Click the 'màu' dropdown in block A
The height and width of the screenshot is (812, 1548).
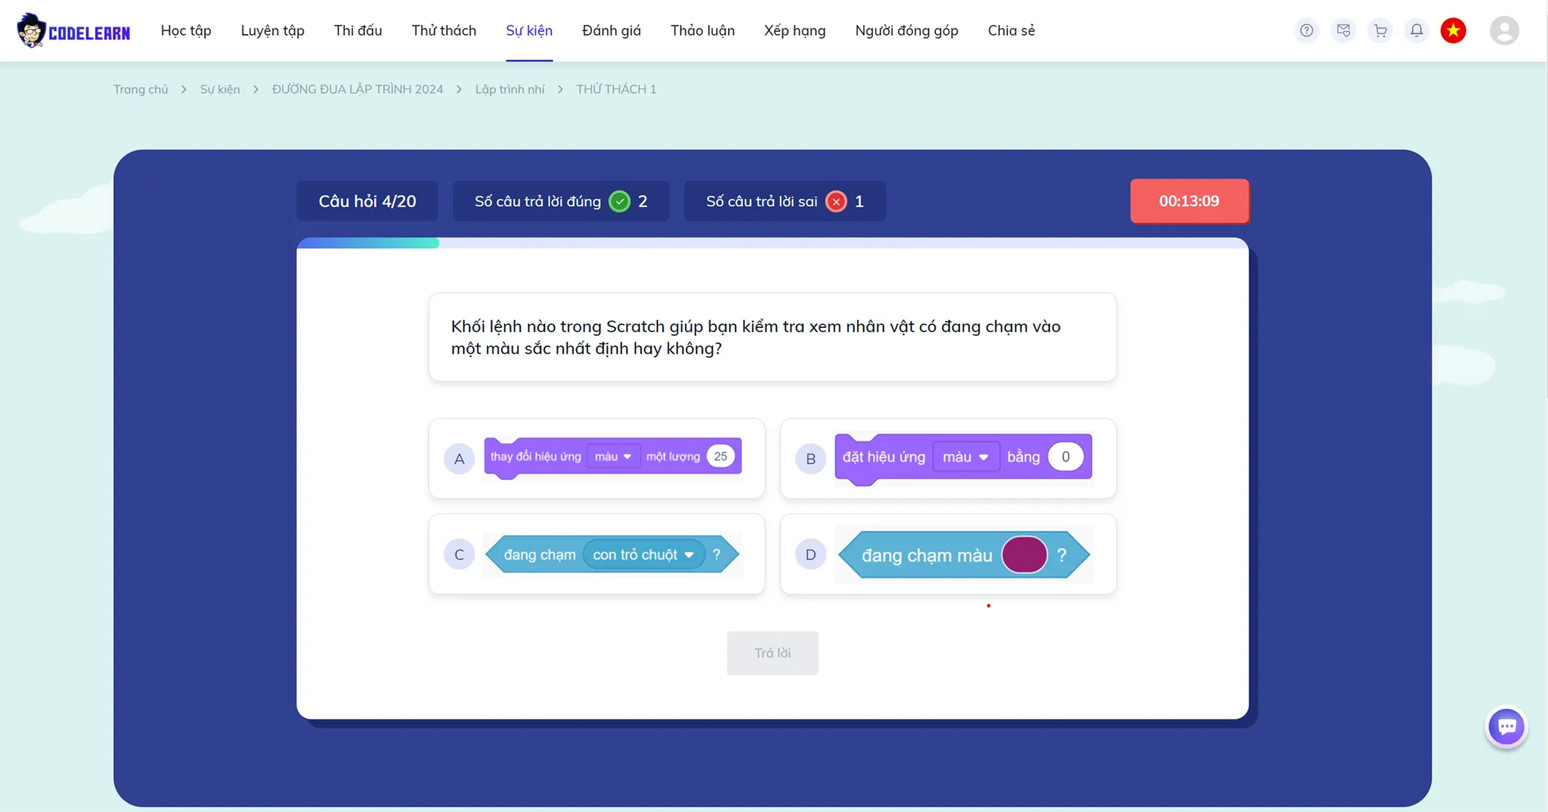(613, 456)
